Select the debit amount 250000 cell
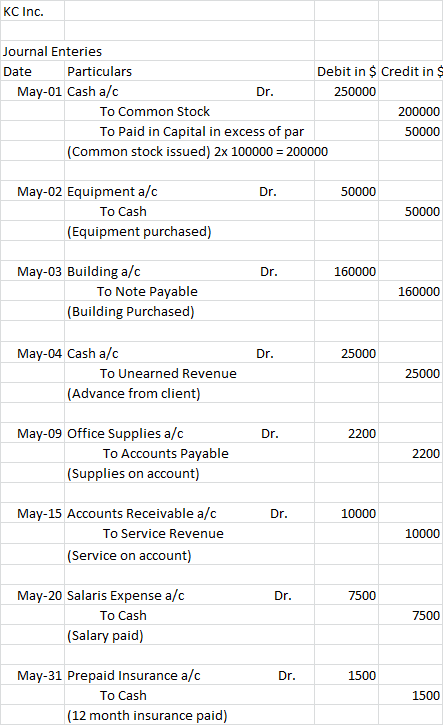This screenshot has width=443, height=725. click(346, 91)
